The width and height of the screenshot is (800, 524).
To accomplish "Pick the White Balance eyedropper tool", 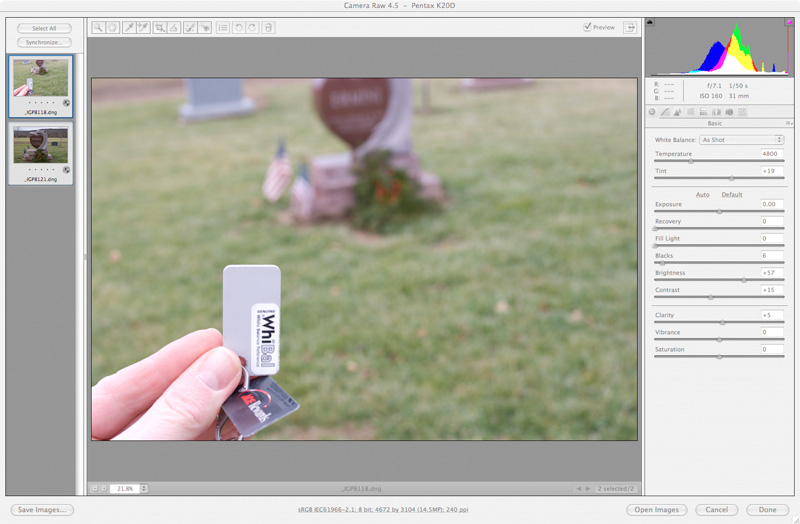I will tap(129, 28).
